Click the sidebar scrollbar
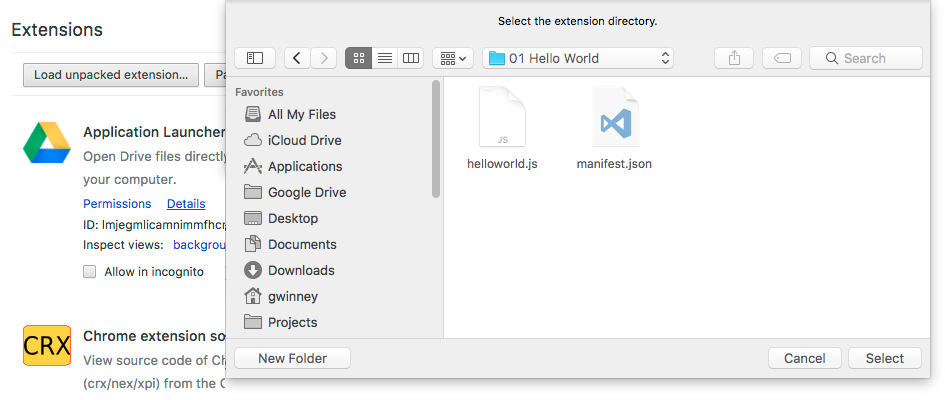The height and width of the screenshot is (400, 945). 436,140
